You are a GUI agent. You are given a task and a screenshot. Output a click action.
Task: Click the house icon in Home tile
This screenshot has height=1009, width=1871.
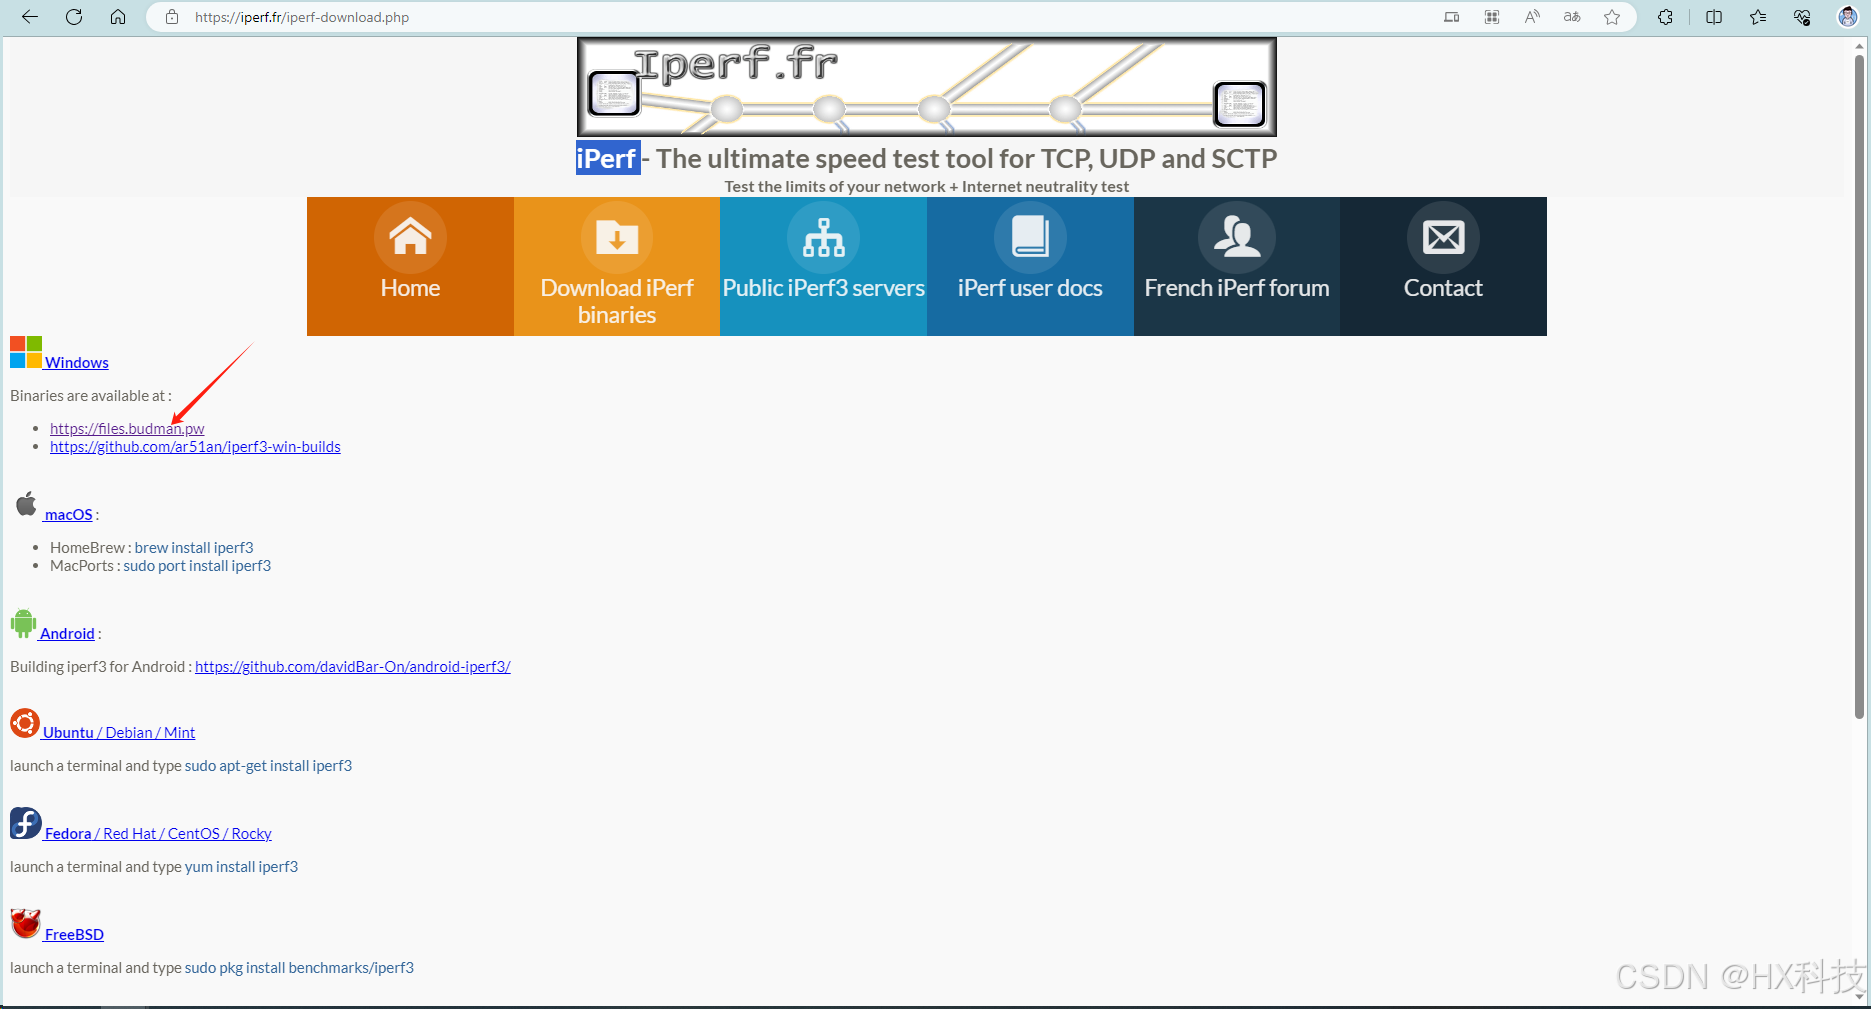click(410, 237)
